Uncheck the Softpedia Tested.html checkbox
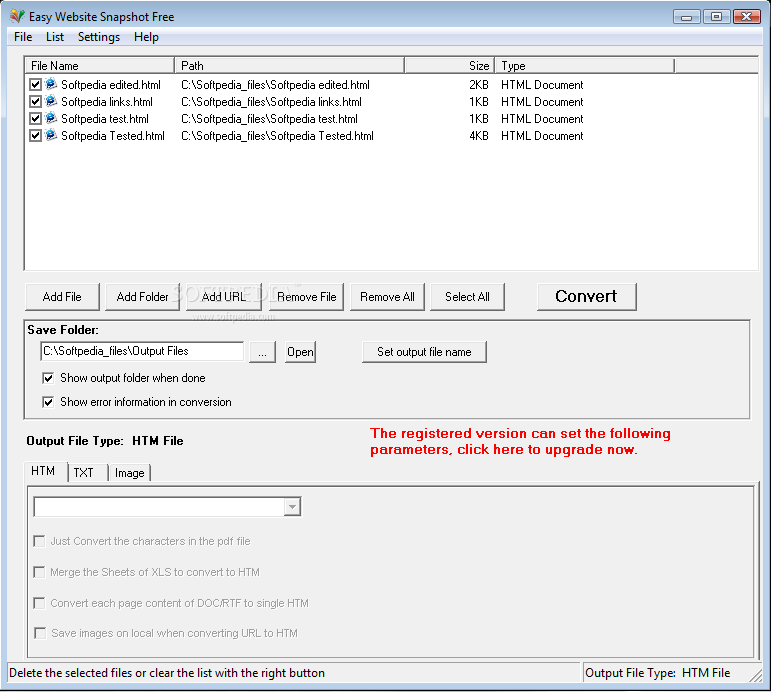The height and width of the screenshot is (692, 771). click(35, 136)
